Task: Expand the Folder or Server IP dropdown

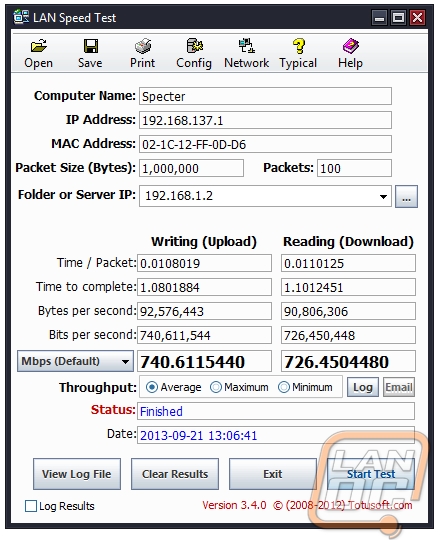Action: pyautogui.click(x=383, y=197)
